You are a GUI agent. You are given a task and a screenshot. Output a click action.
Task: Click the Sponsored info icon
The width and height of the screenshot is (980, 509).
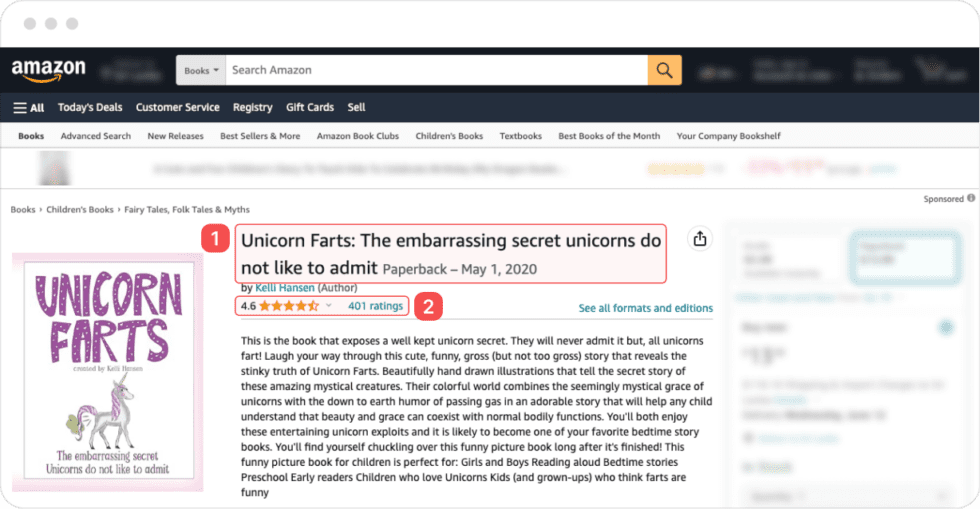tap(971, 199)
